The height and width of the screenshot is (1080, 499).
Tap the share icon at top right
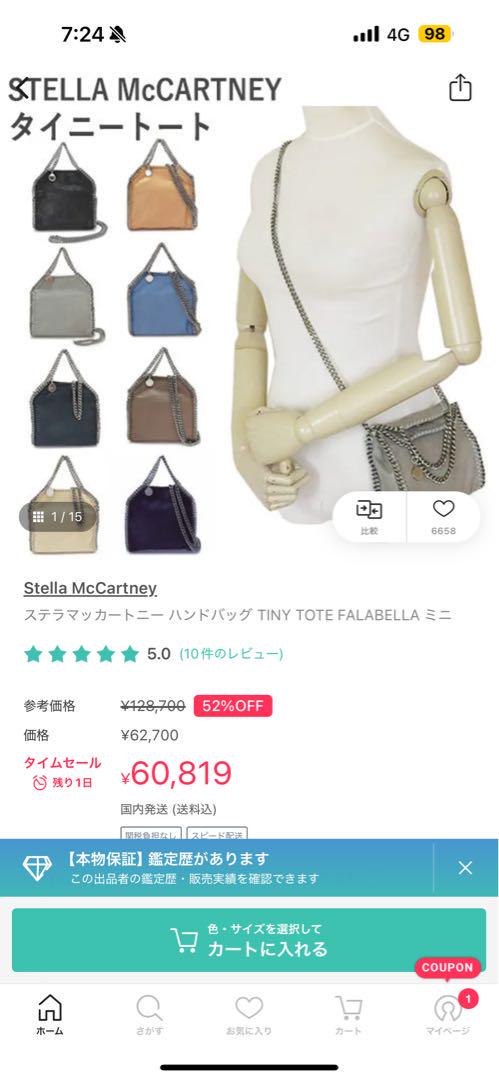pyautogui.click(x=460, y=87)
